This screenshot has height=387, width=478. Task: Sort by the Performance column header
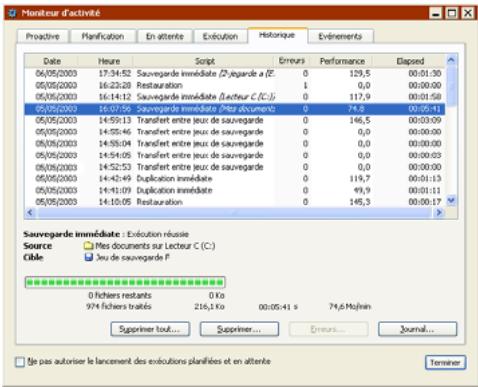(x=342, y=61)
